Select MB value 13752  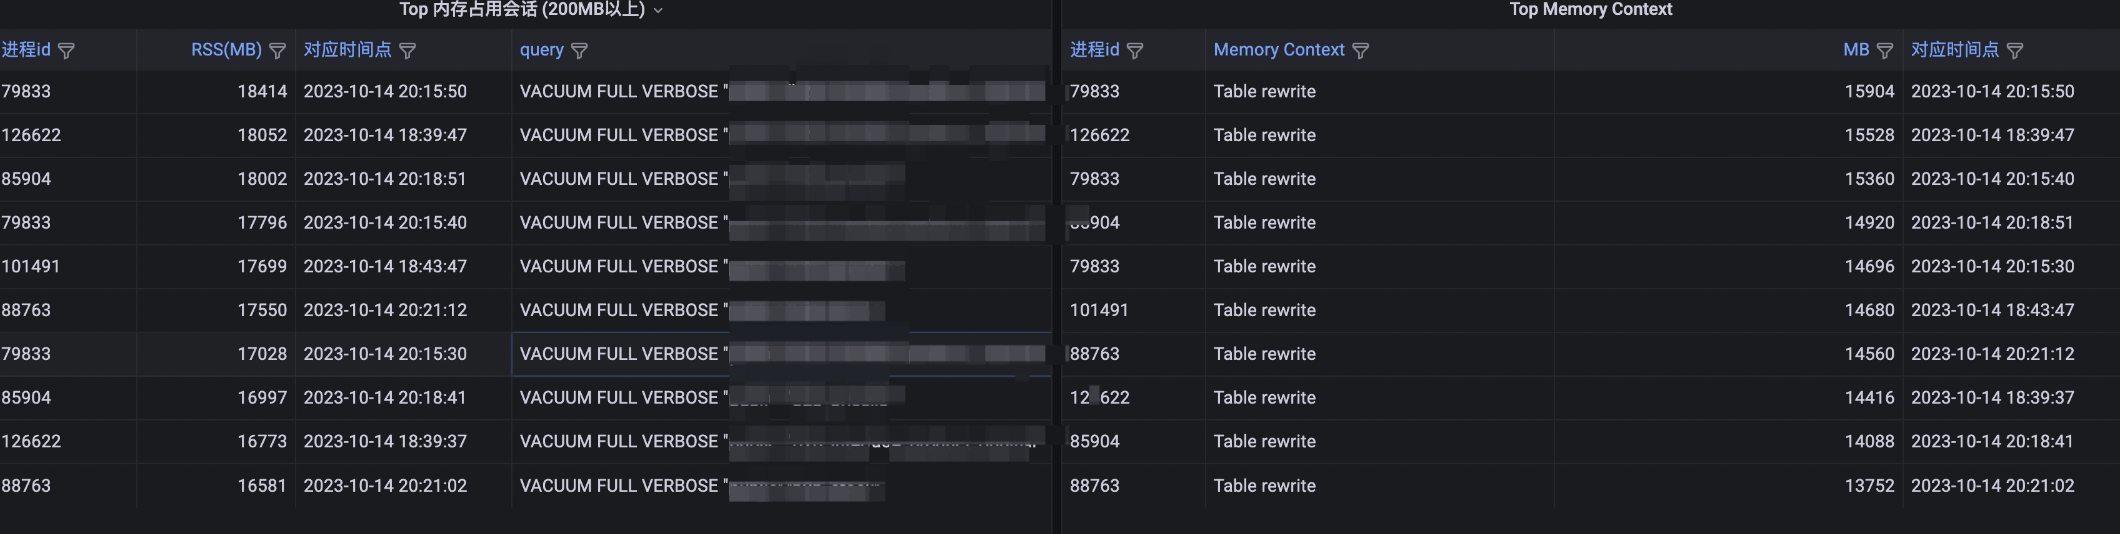pyautogui.click(x=1869, y=486)
